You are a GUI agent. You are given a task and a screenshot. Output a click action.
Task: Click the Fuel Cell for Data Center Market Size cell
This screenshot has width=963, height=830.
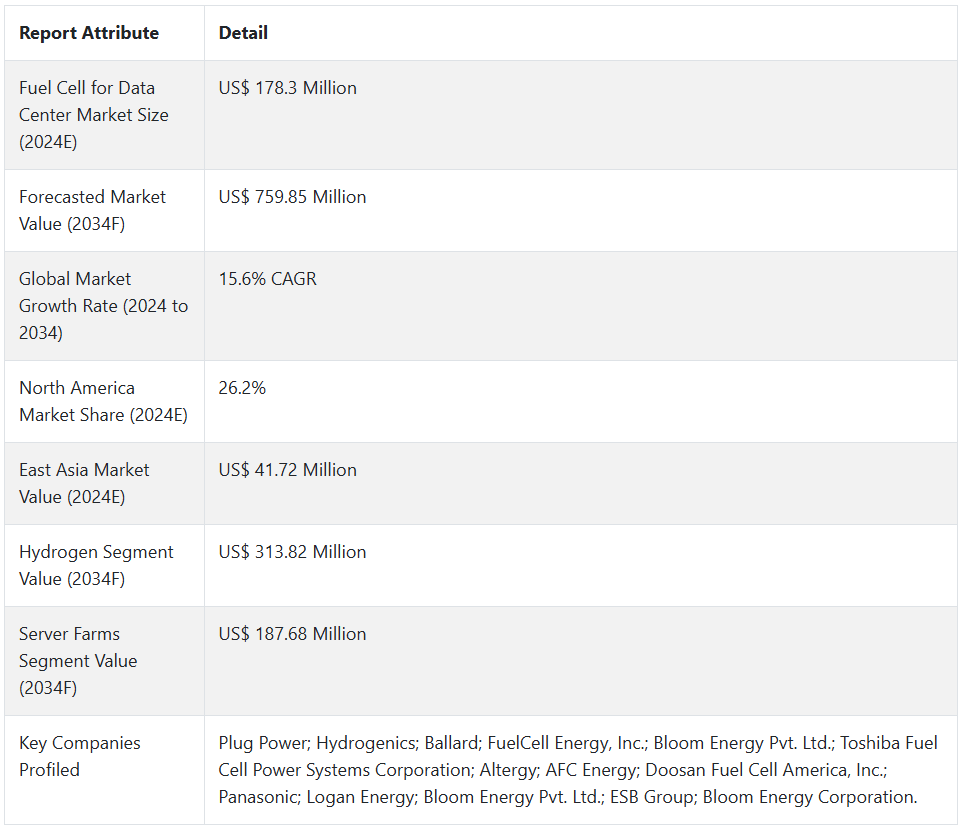[x=94, y=115]
